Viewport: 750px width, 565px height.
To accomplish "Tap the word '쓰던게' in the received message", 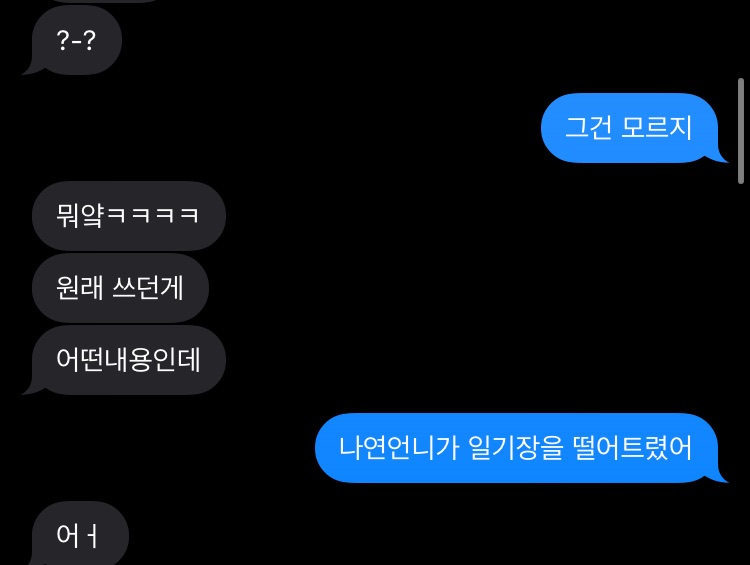I will [x=148, y=288].
